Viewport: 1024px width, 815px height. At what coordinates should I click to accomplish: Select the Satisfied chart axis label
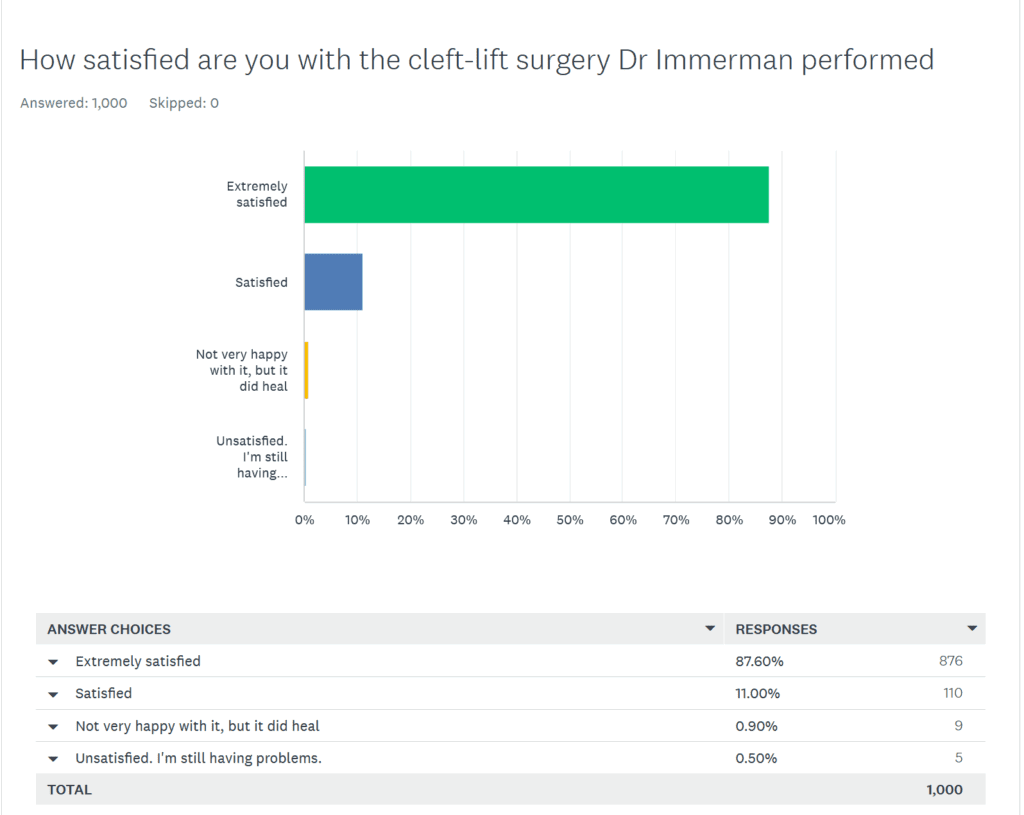pos(261,282)
